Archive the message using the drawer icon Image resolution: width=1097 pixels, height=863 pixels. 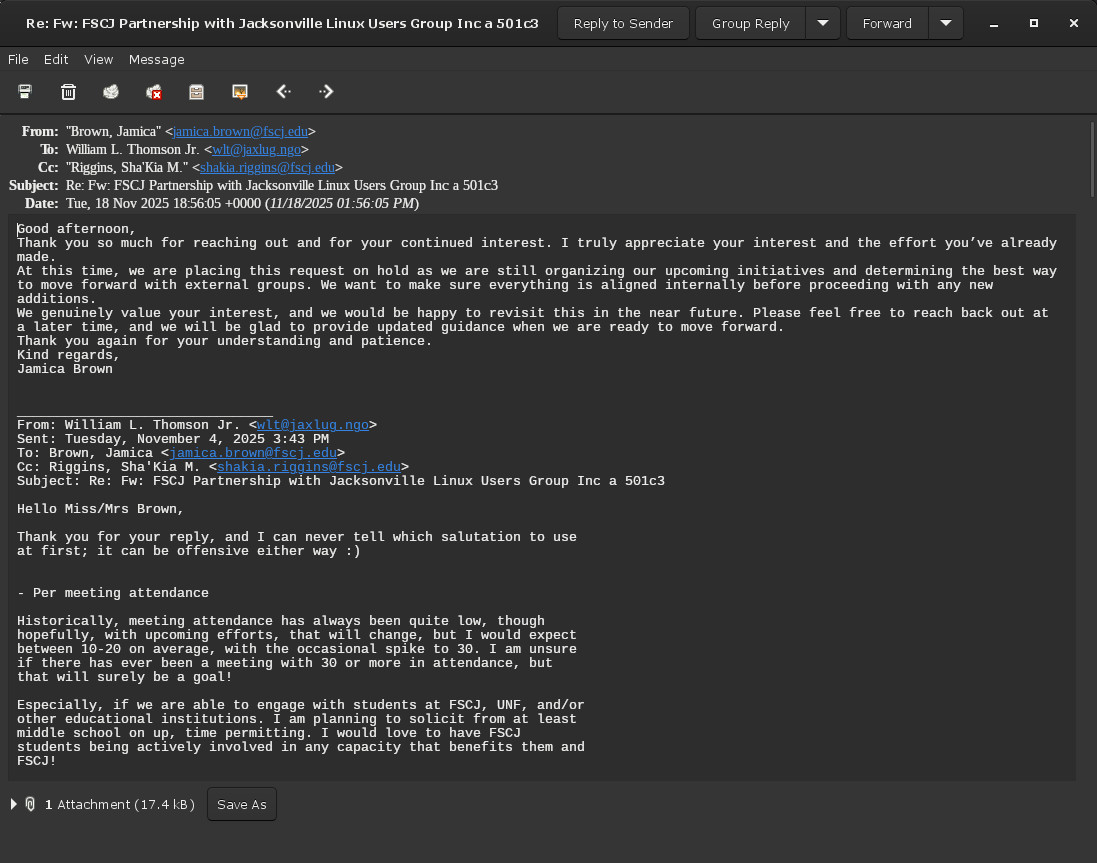(x=197, y=92)
